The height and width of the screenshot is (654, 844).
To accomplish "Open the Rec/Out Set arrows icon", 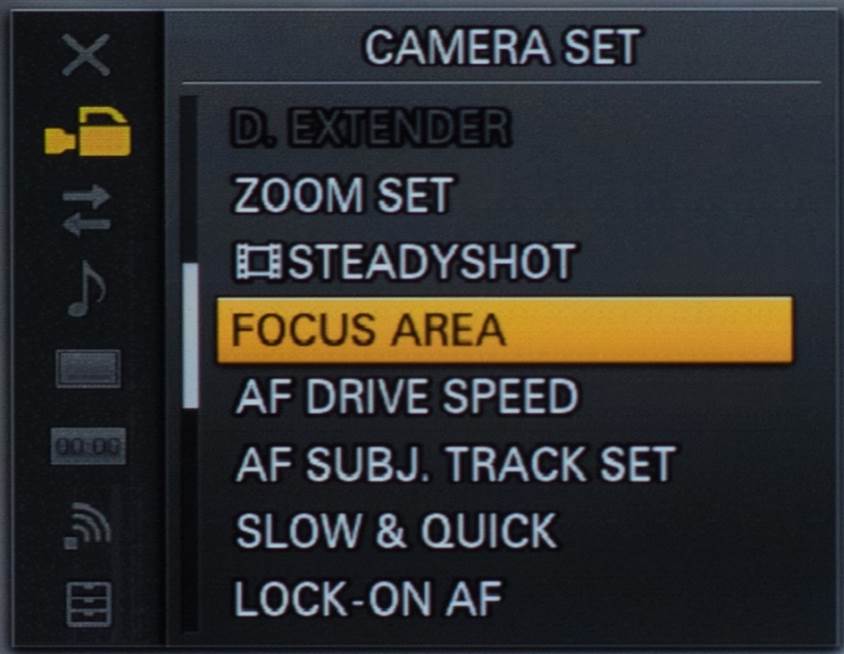I will pyautogui.click(x=87, y=210).
